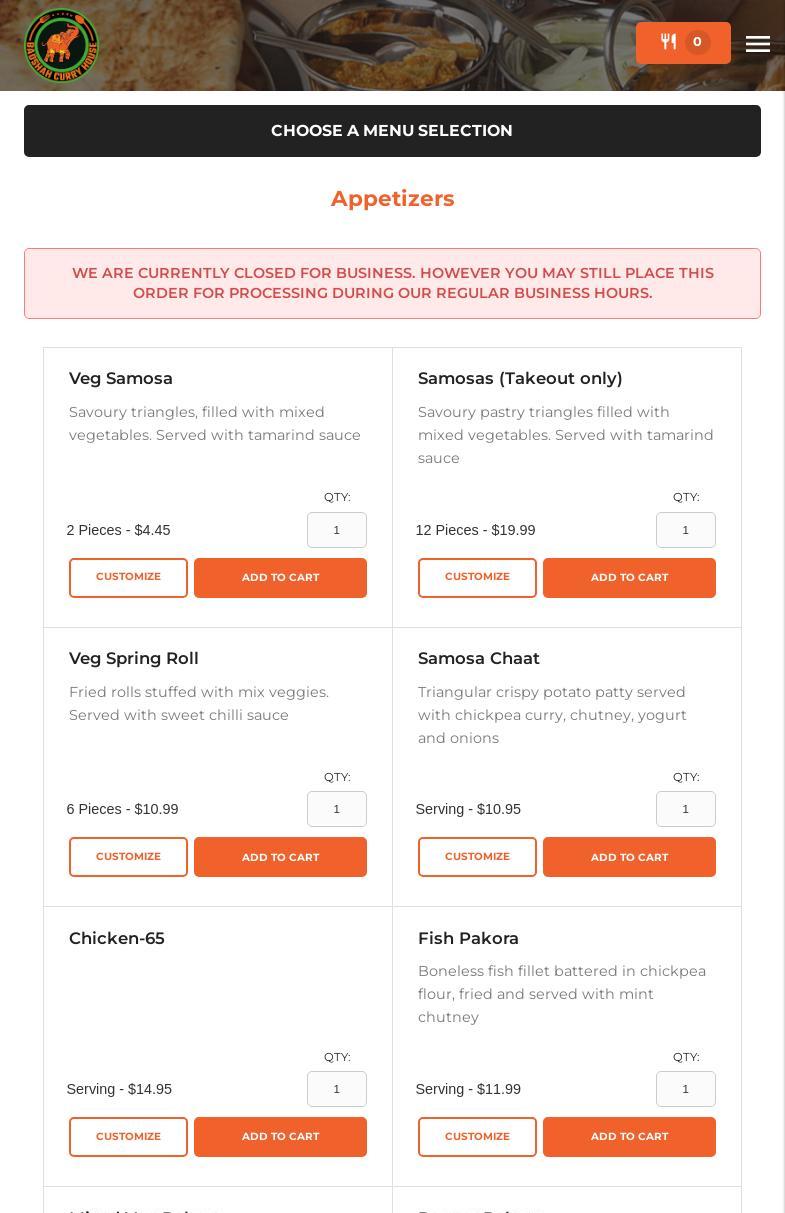Screen dimensions: 785x1213
Task: Select quantity box for 12 Pieces Samosas
Action: coord(685,530)
